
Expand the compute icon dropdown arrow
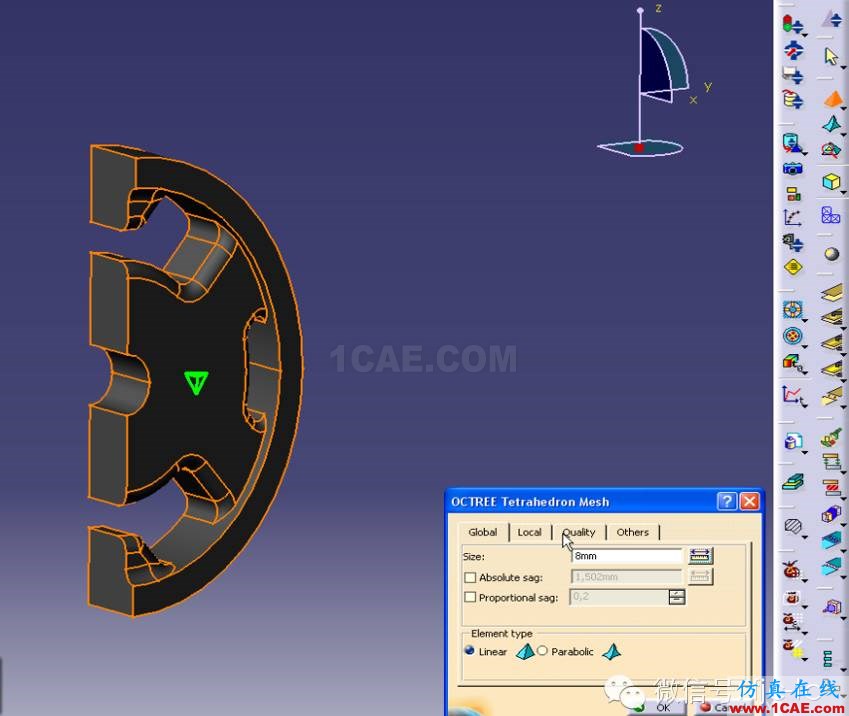point(805,35)
